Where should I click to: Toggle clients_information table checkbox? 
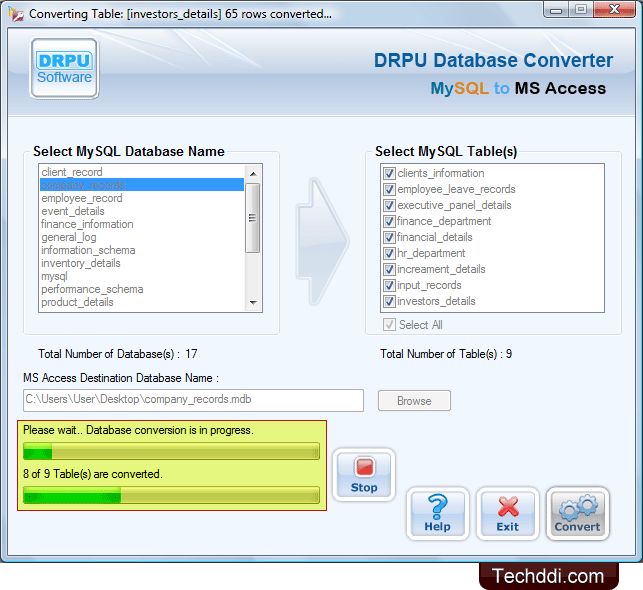point(389,173)
